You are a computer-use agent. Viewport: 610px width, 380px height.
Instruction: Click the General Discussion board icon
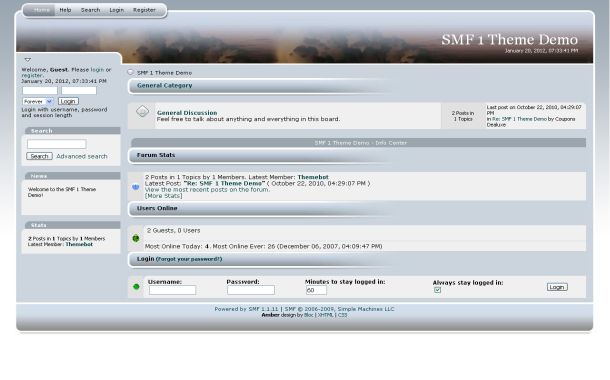click(x=142, y=112)
